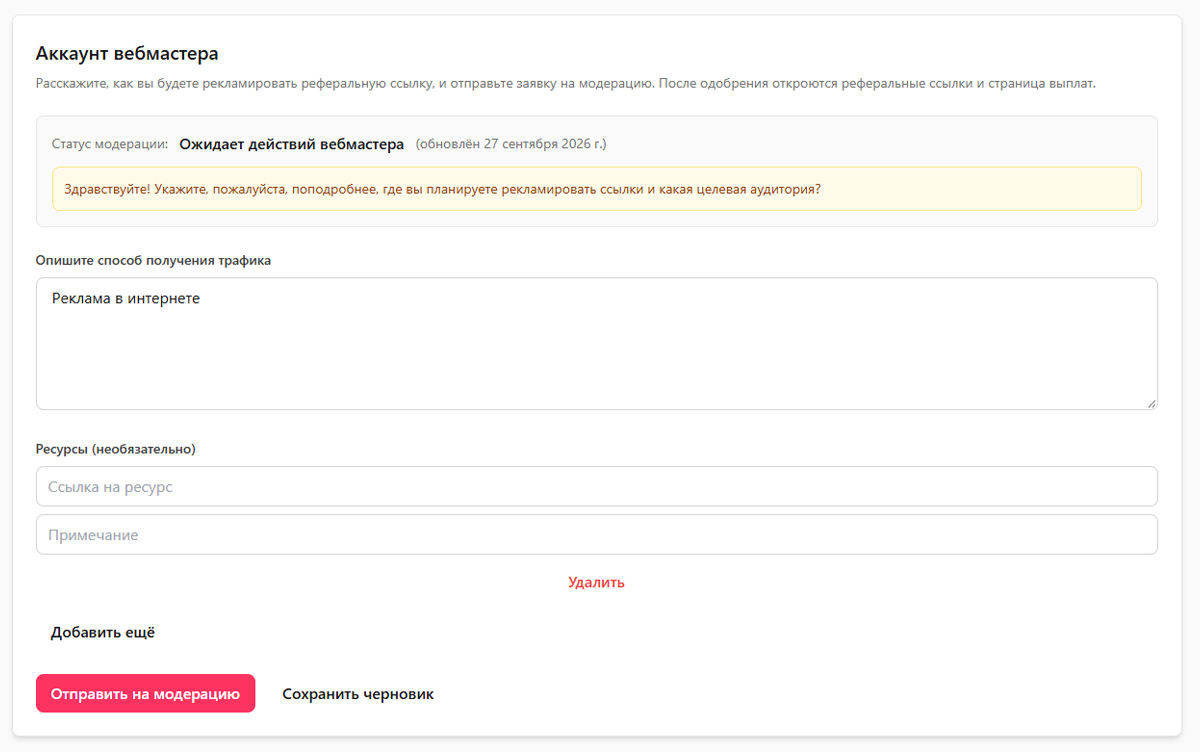The width and height of the screenshot is (1200, 752).
Task: Click the label 'Опишите способ получения трафика'
Action: (154, 260)
